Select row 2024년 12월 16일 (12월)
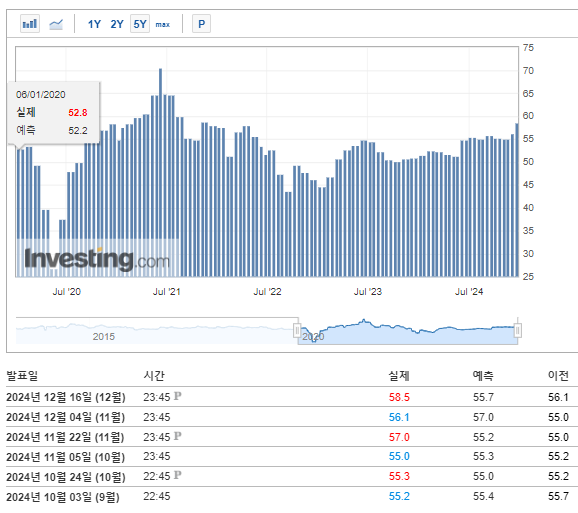The height and width of the screenshot is (513, 578). 292,397
